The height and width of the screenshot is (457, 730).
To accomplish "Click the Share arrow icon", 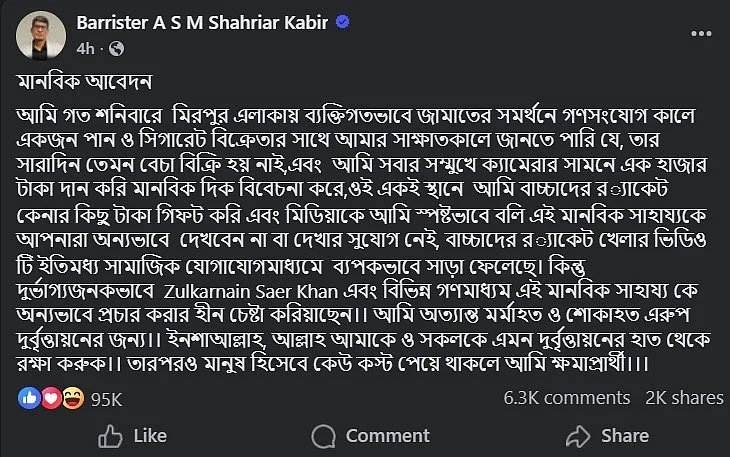I will tap(577, 436).
